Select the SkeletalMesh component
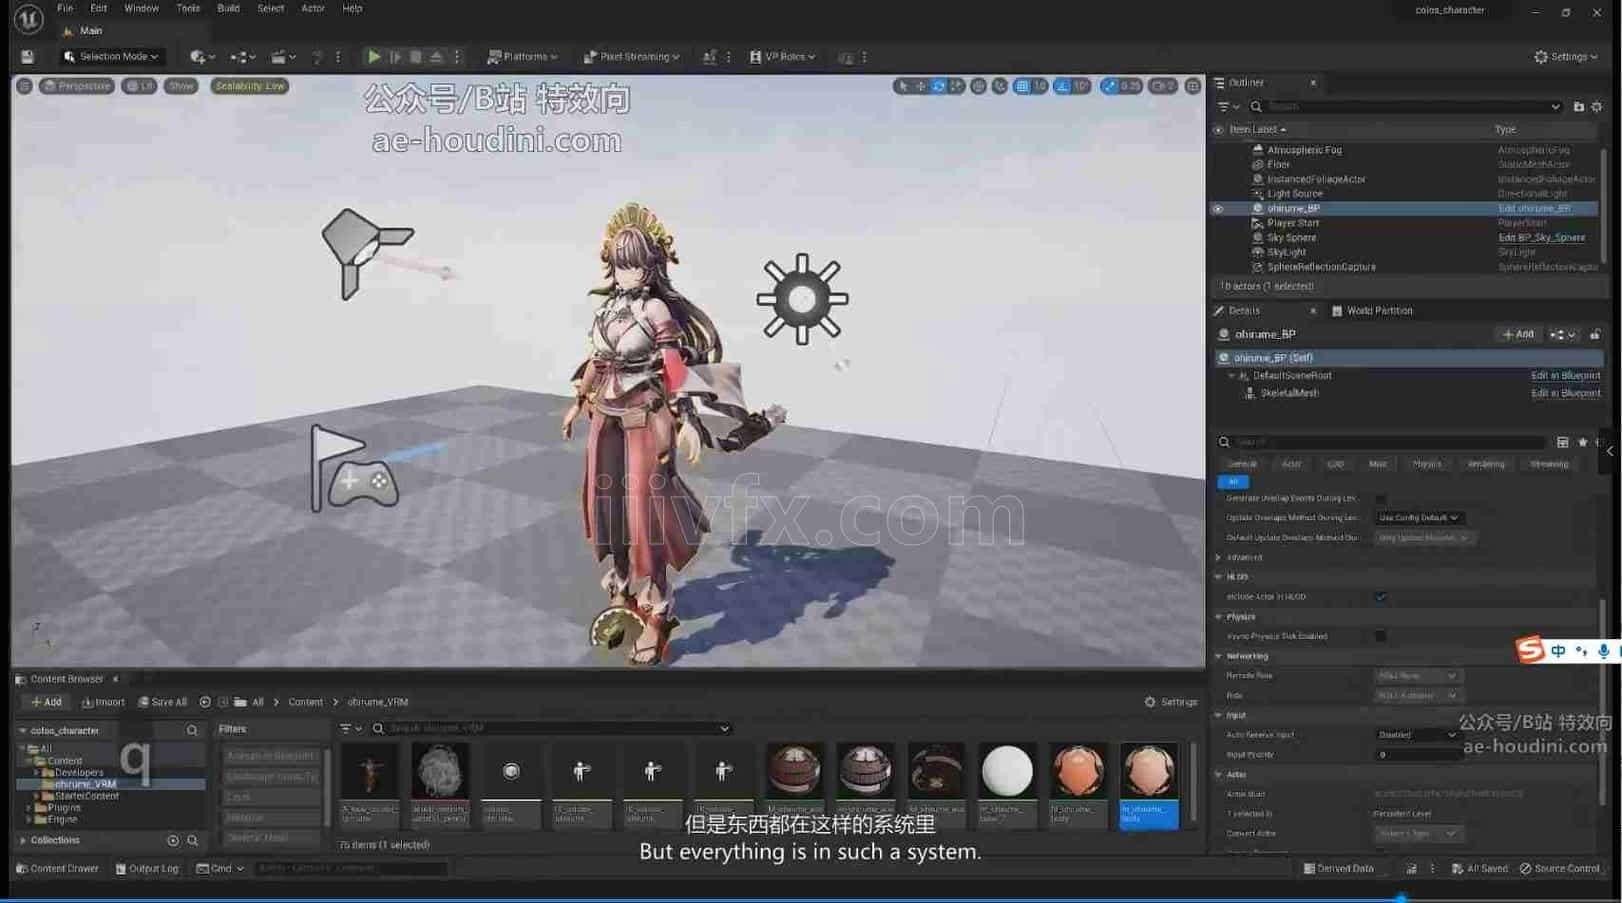1622x903 pixels. tap(1289, 394)
